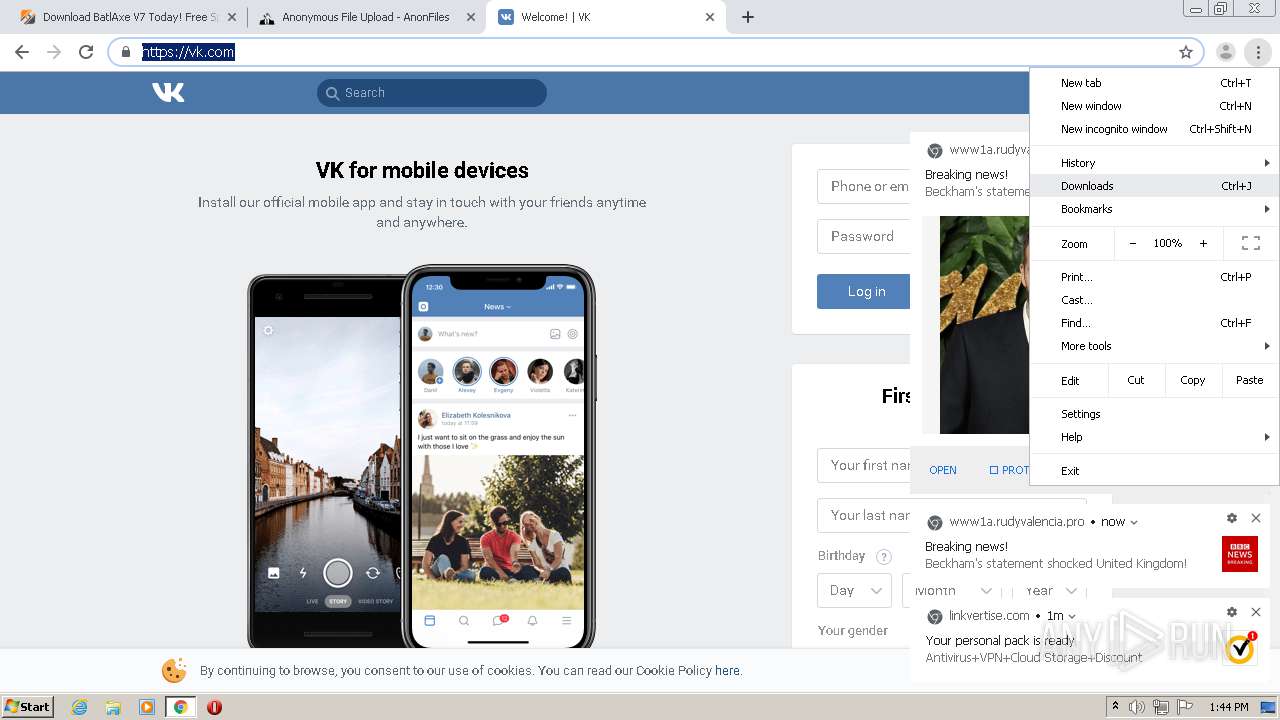The height and width of the screenshot is (720, 1280).
Task: Click the fullscreen icon in Zoom row
Action: pyautogui.click(x=1250, y=243)
